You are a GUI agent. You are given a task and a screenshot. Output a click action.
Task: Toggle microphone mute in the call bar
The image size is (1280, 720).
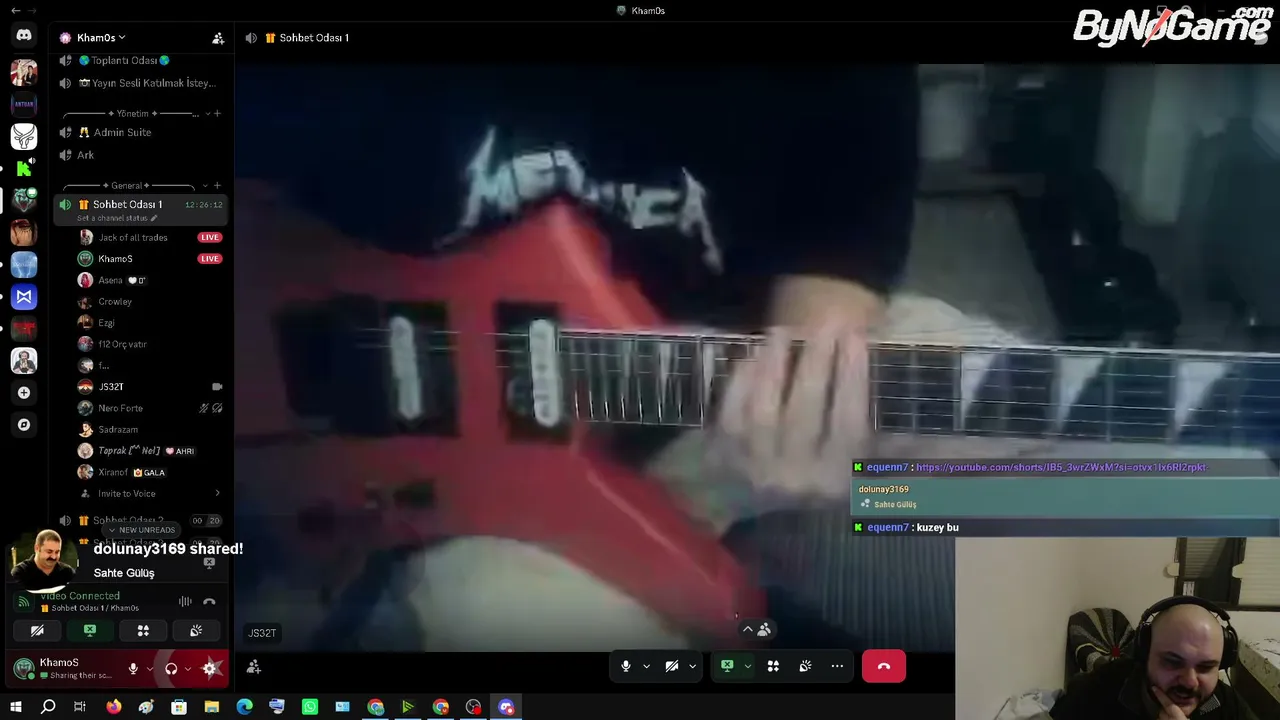click(x=626, y=666)
